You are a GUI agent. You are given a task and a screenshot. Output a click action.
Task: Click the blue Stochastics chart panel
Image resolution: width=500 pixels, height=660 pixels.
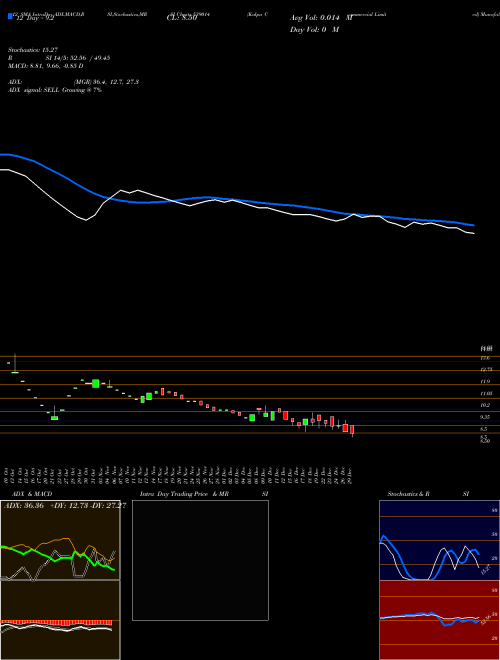click(439, 540)
